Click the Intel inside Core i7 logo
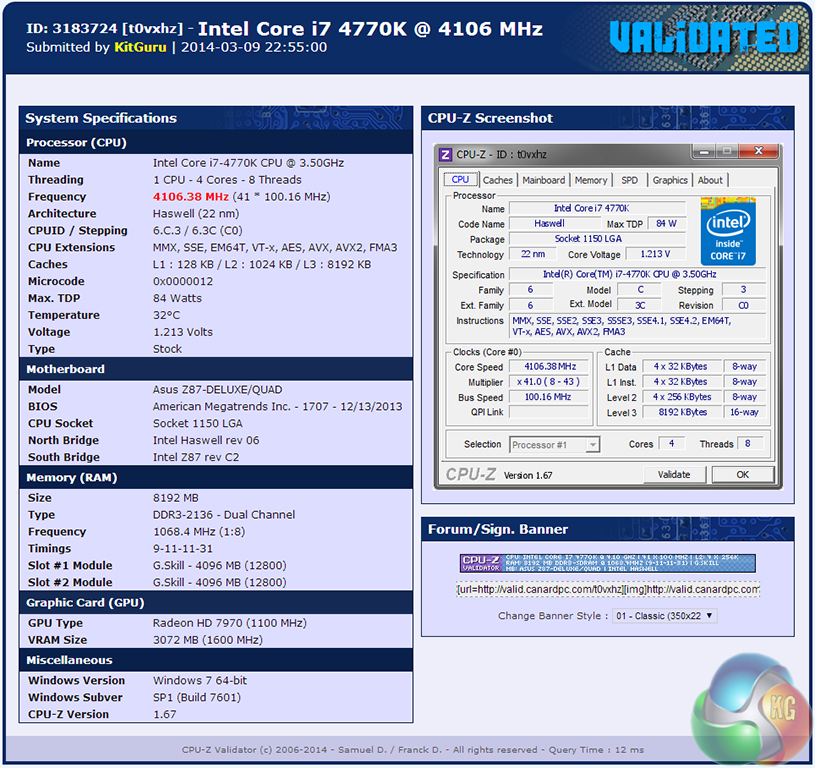The width and height of the screenshot is (815, 768). 728,231
